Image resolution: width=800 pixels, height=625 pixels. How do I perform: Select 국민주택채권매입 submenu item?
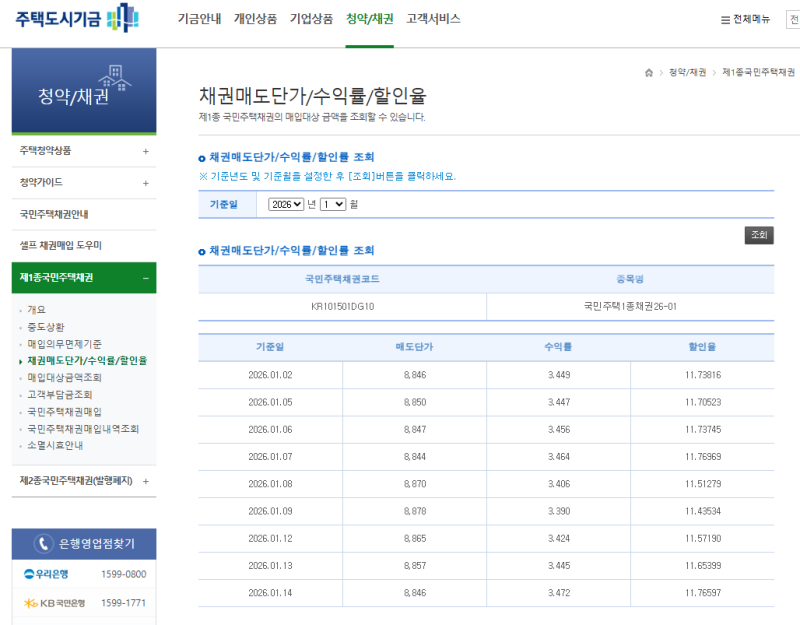64,412
